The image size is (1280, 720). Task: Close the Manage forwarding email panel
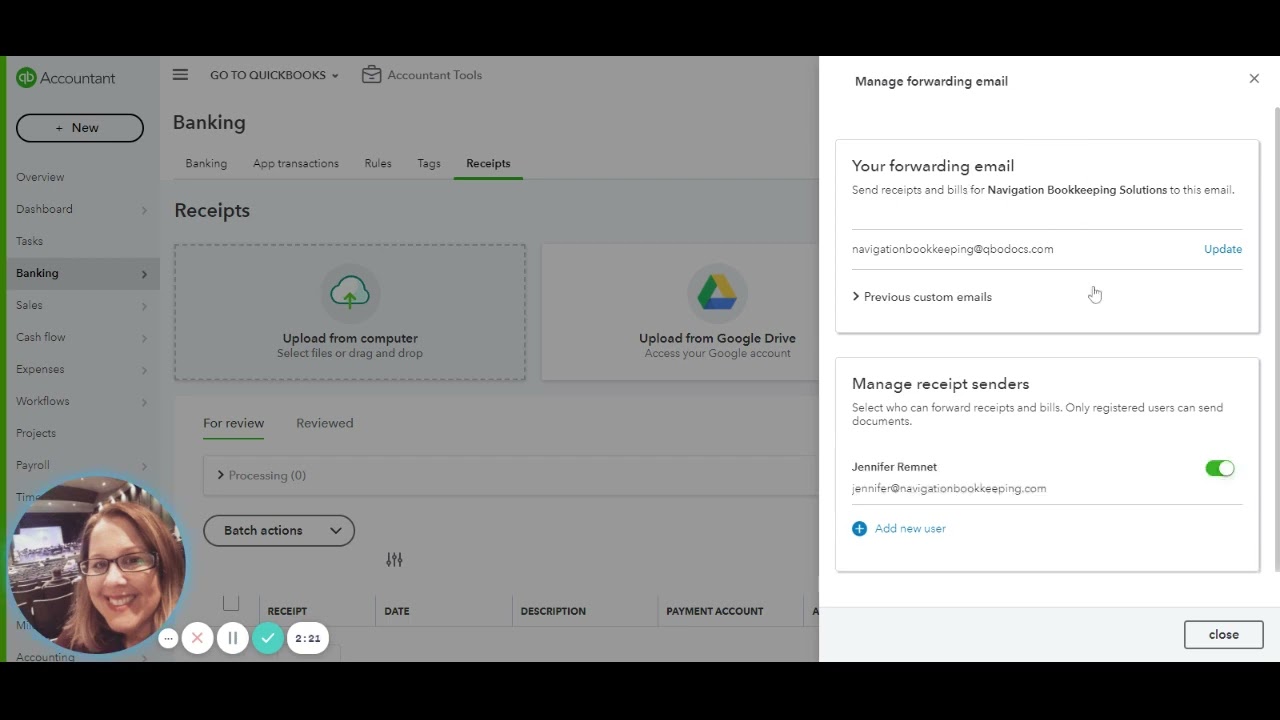click(1254, 79)
